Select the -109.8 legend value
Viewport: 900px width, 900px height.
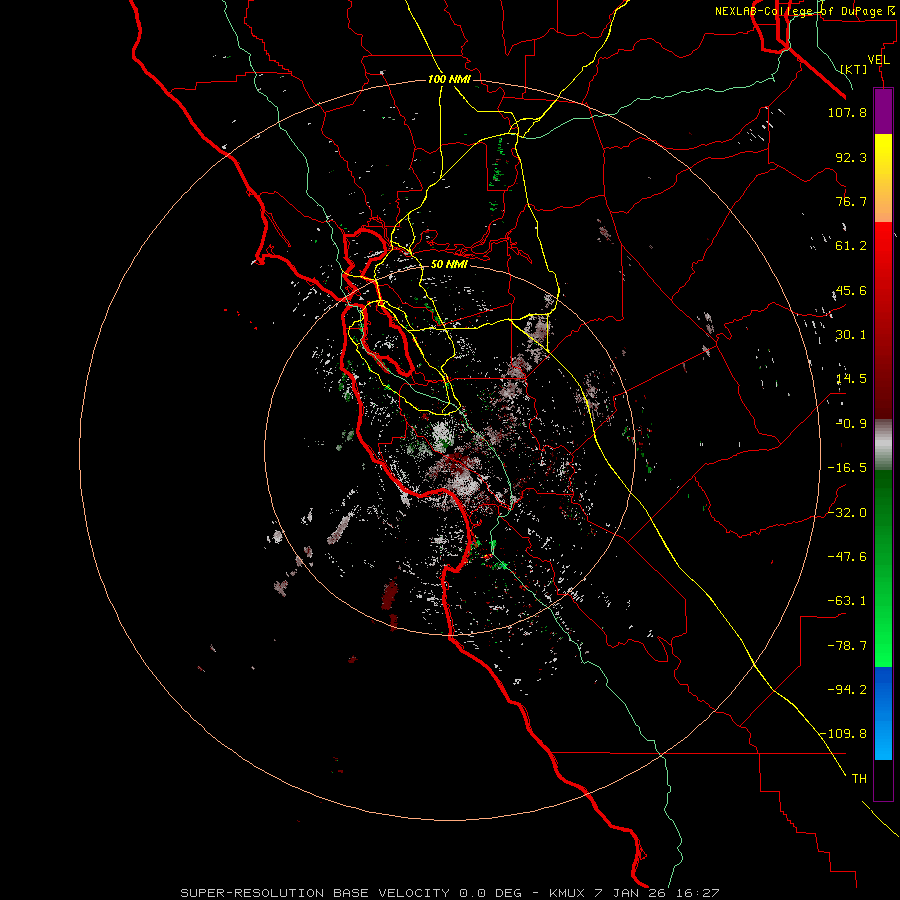click(843, 734)
